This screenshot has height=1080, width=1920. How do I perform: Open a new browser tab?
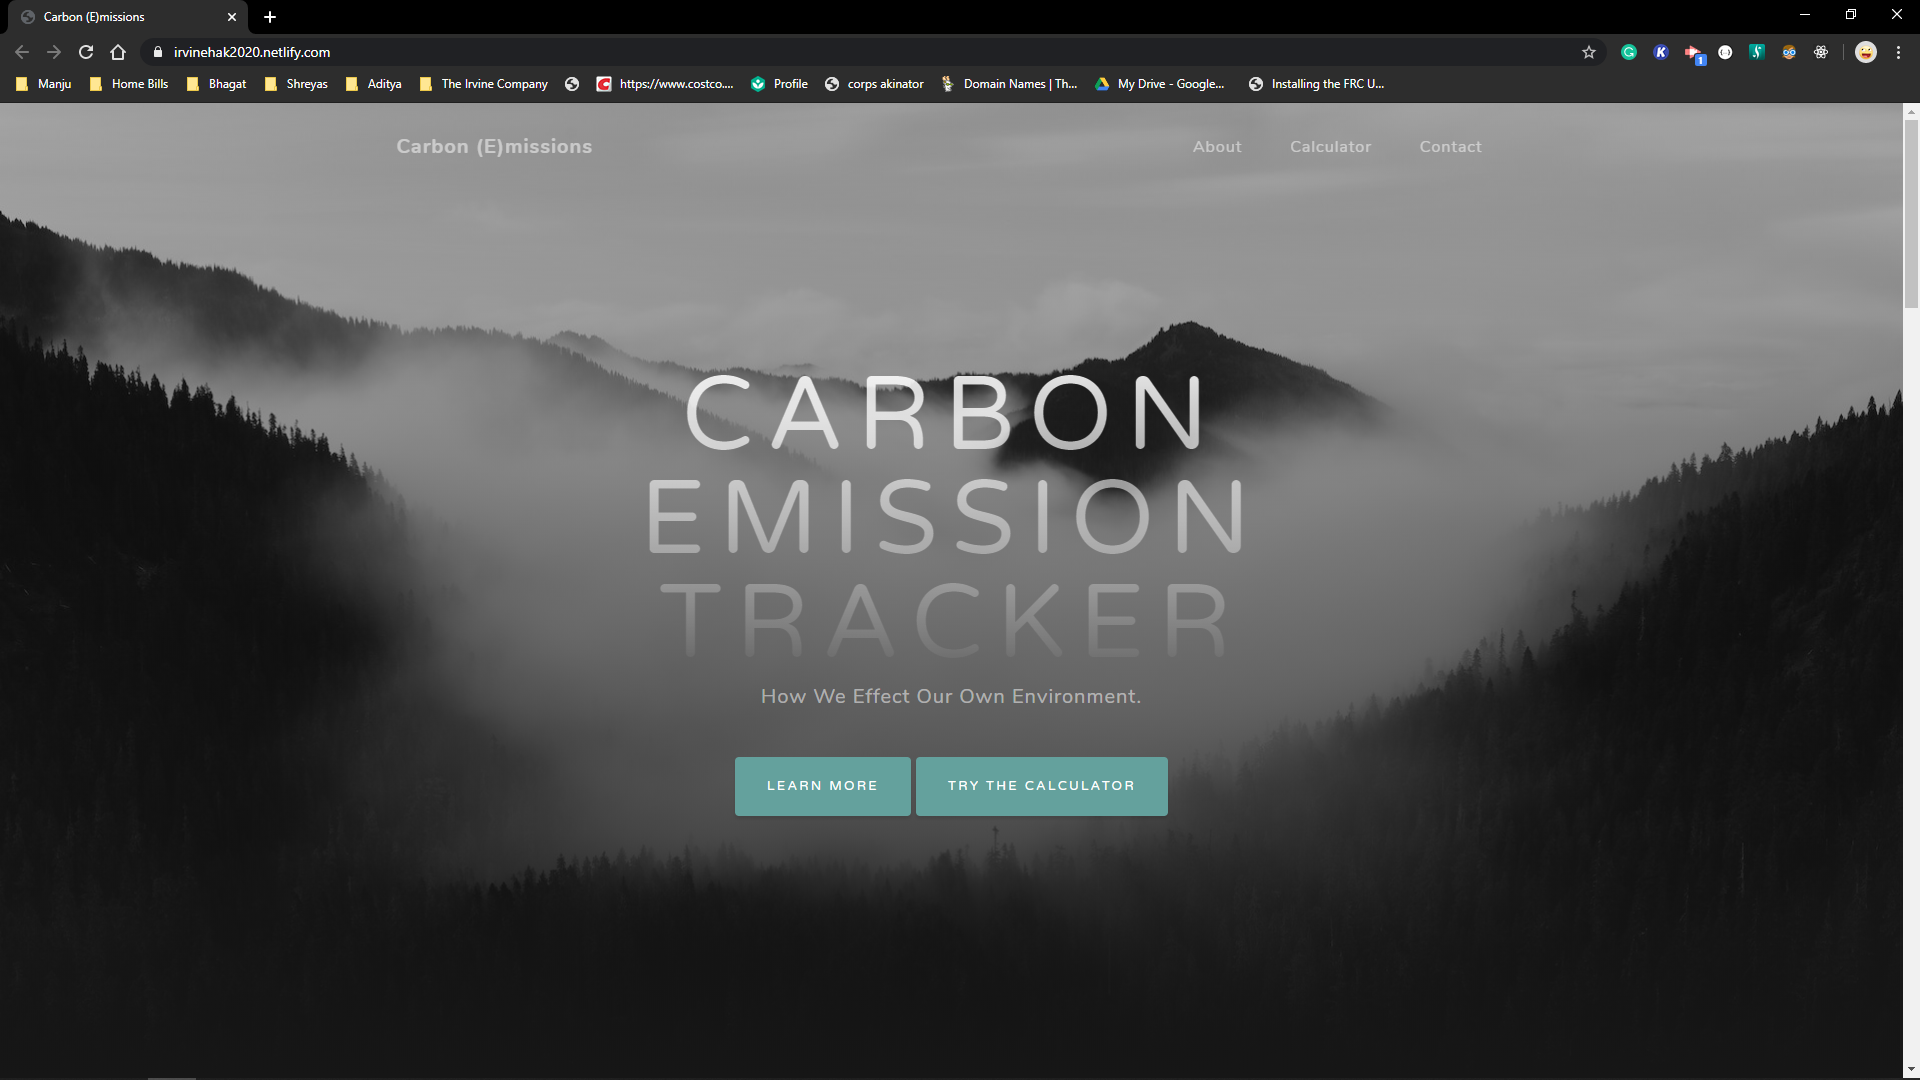pos(270,17)
